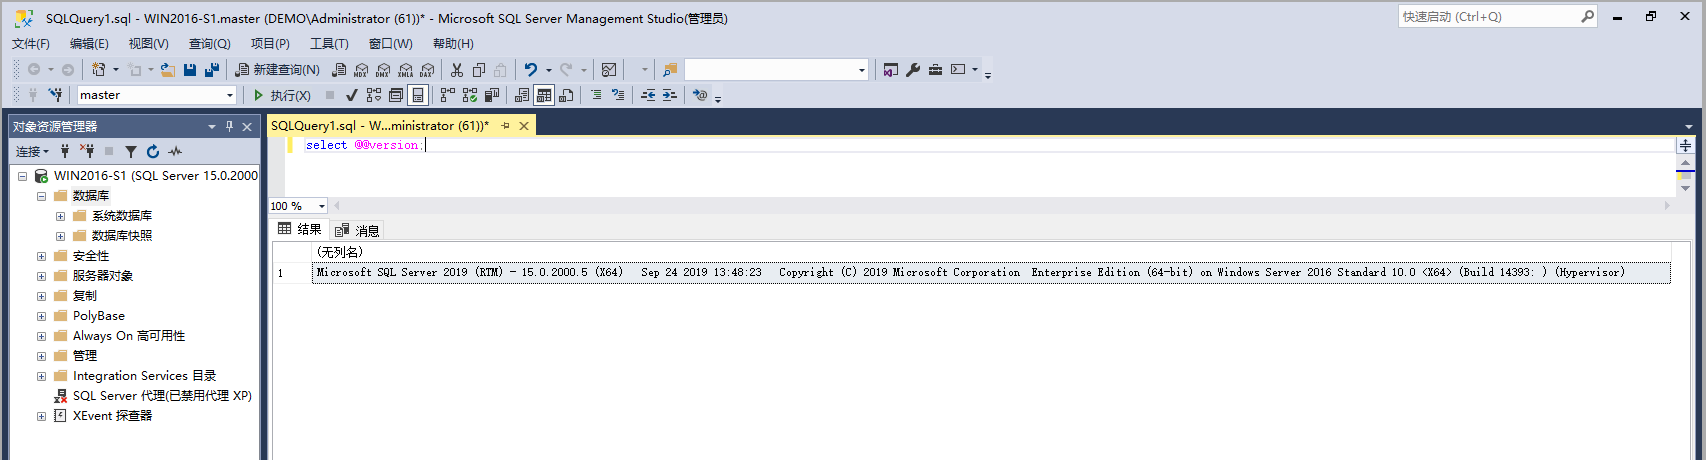
Task: Toggle results to grid mode
Action: (544, 95)
